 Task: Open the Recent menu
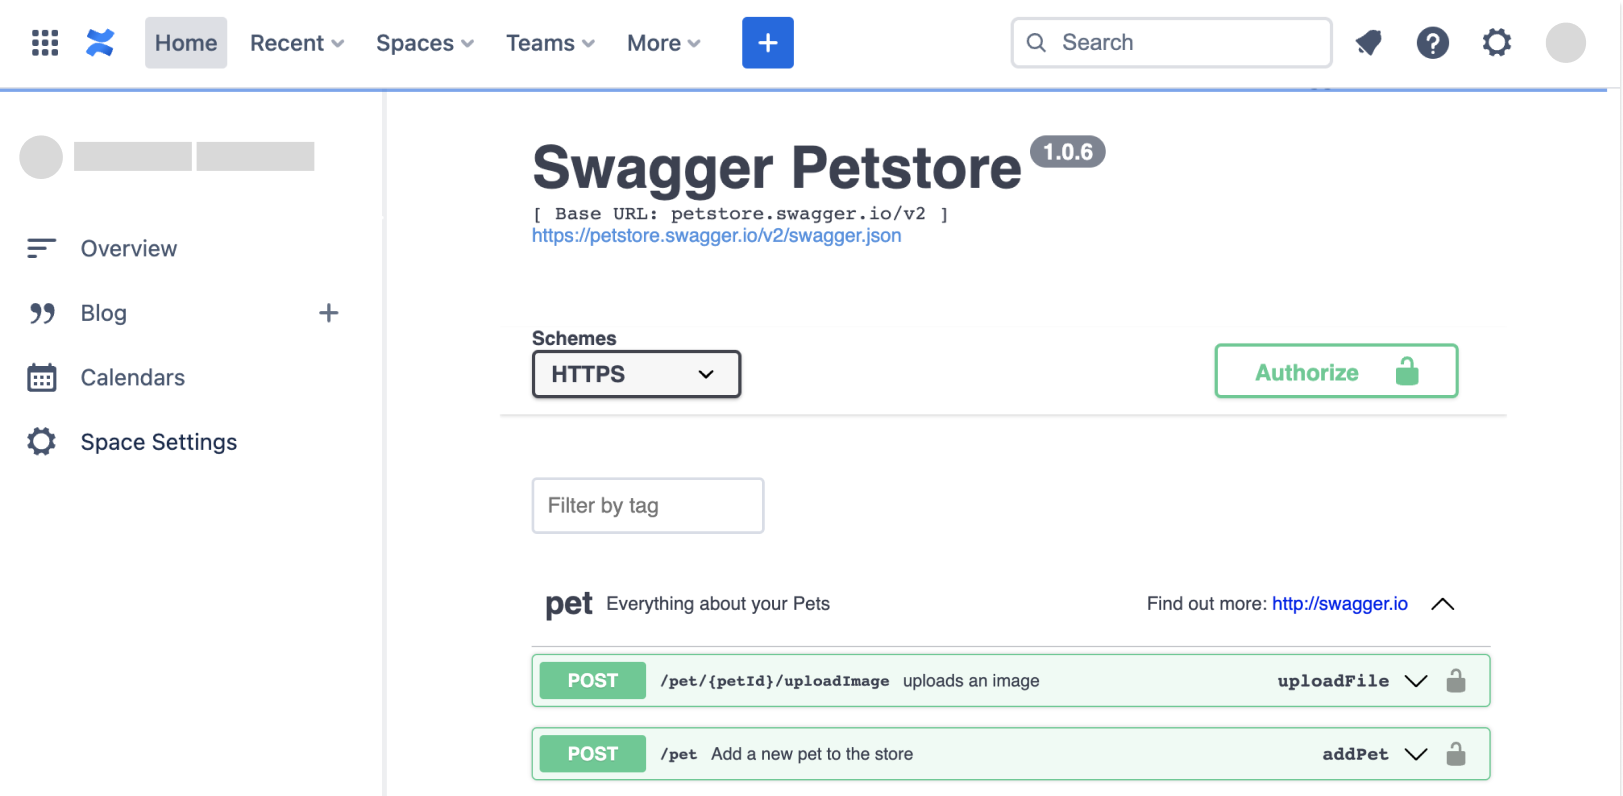tap(297, 43)
